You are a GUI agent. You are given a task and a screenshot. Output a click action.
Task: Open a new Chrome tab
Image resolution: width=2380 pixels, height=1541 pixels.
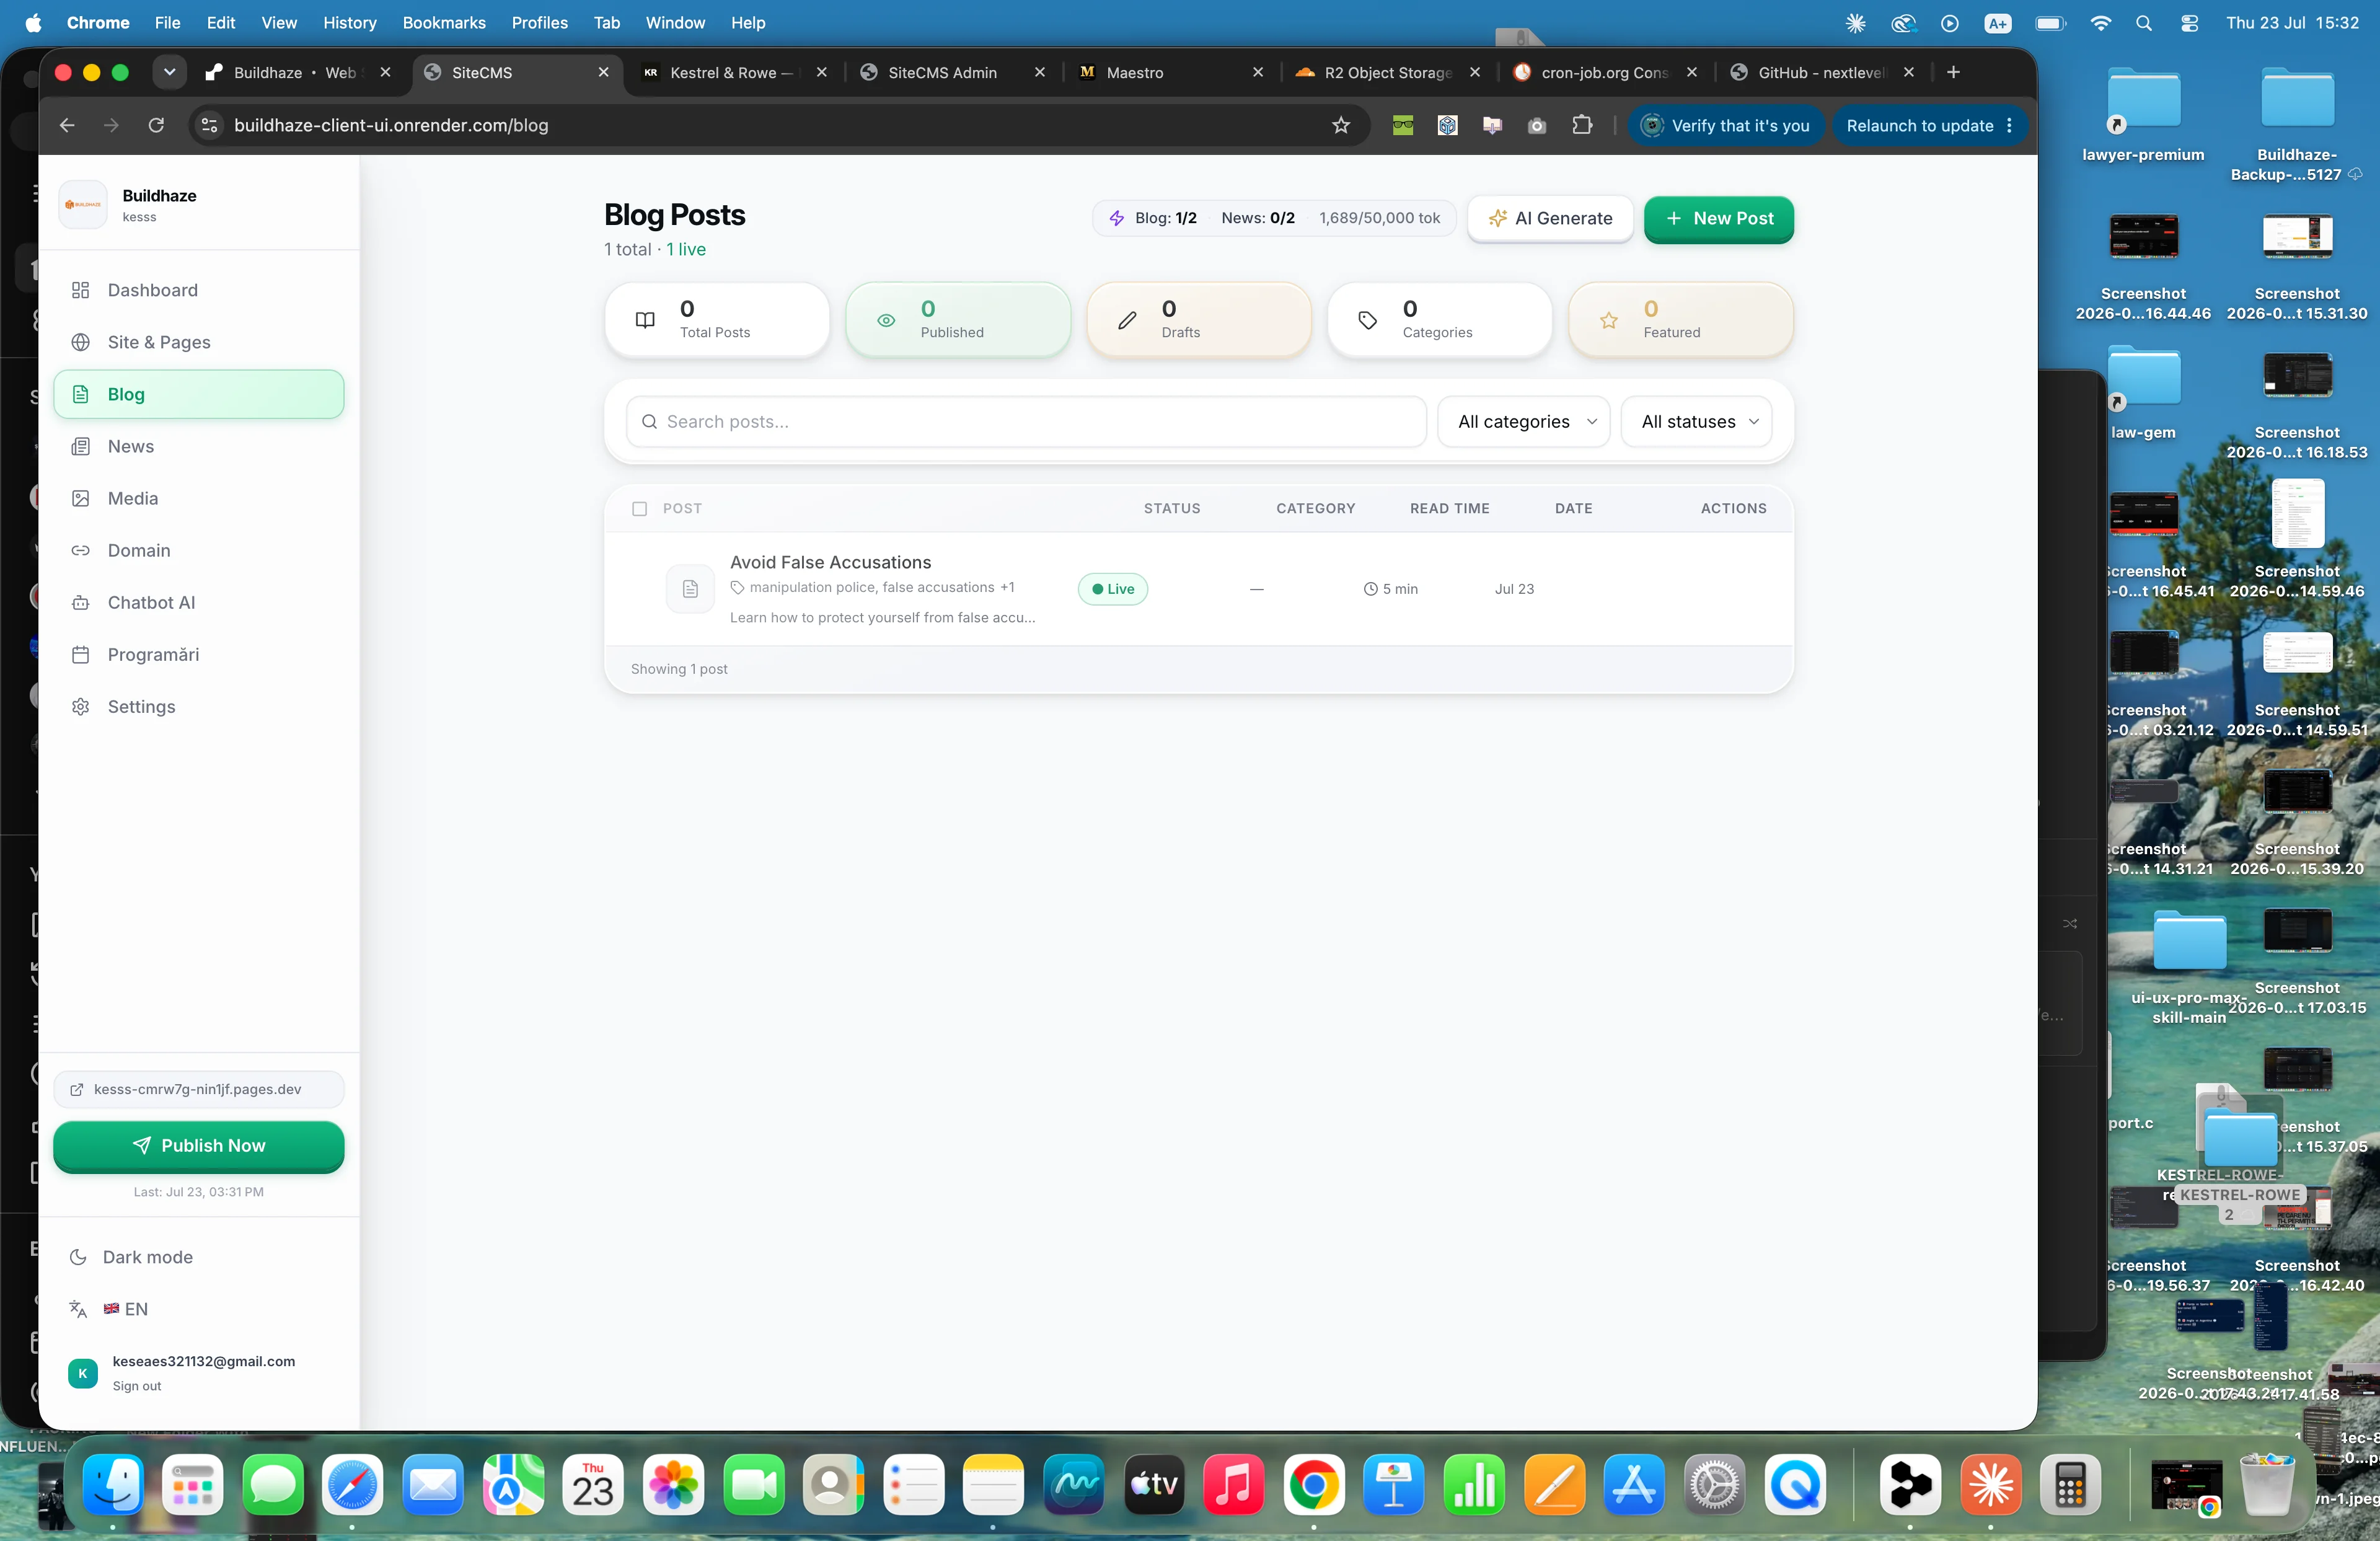1952,72
